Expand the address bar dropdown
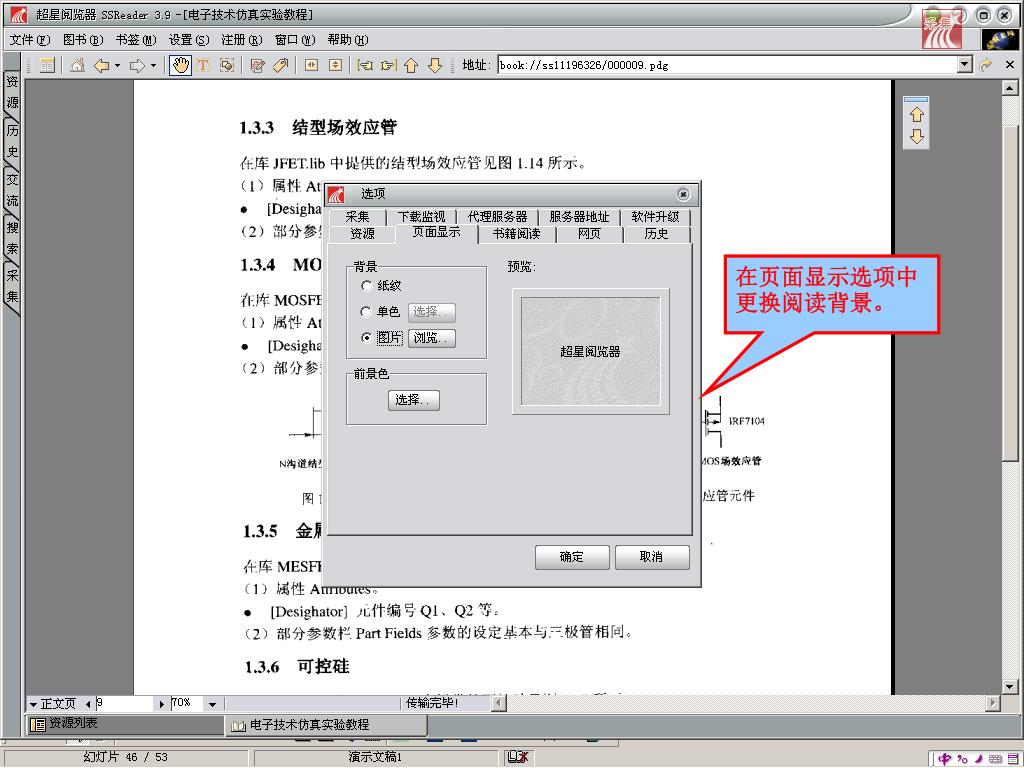Screen dimensions: 1024x768 [x=965, y=65]
